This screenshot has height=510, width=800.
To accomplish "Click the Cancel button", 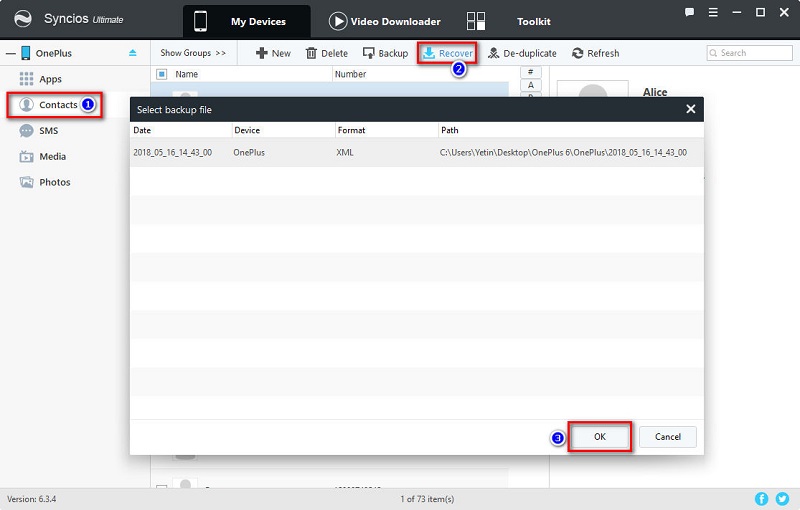I will (x=667, y=437).
